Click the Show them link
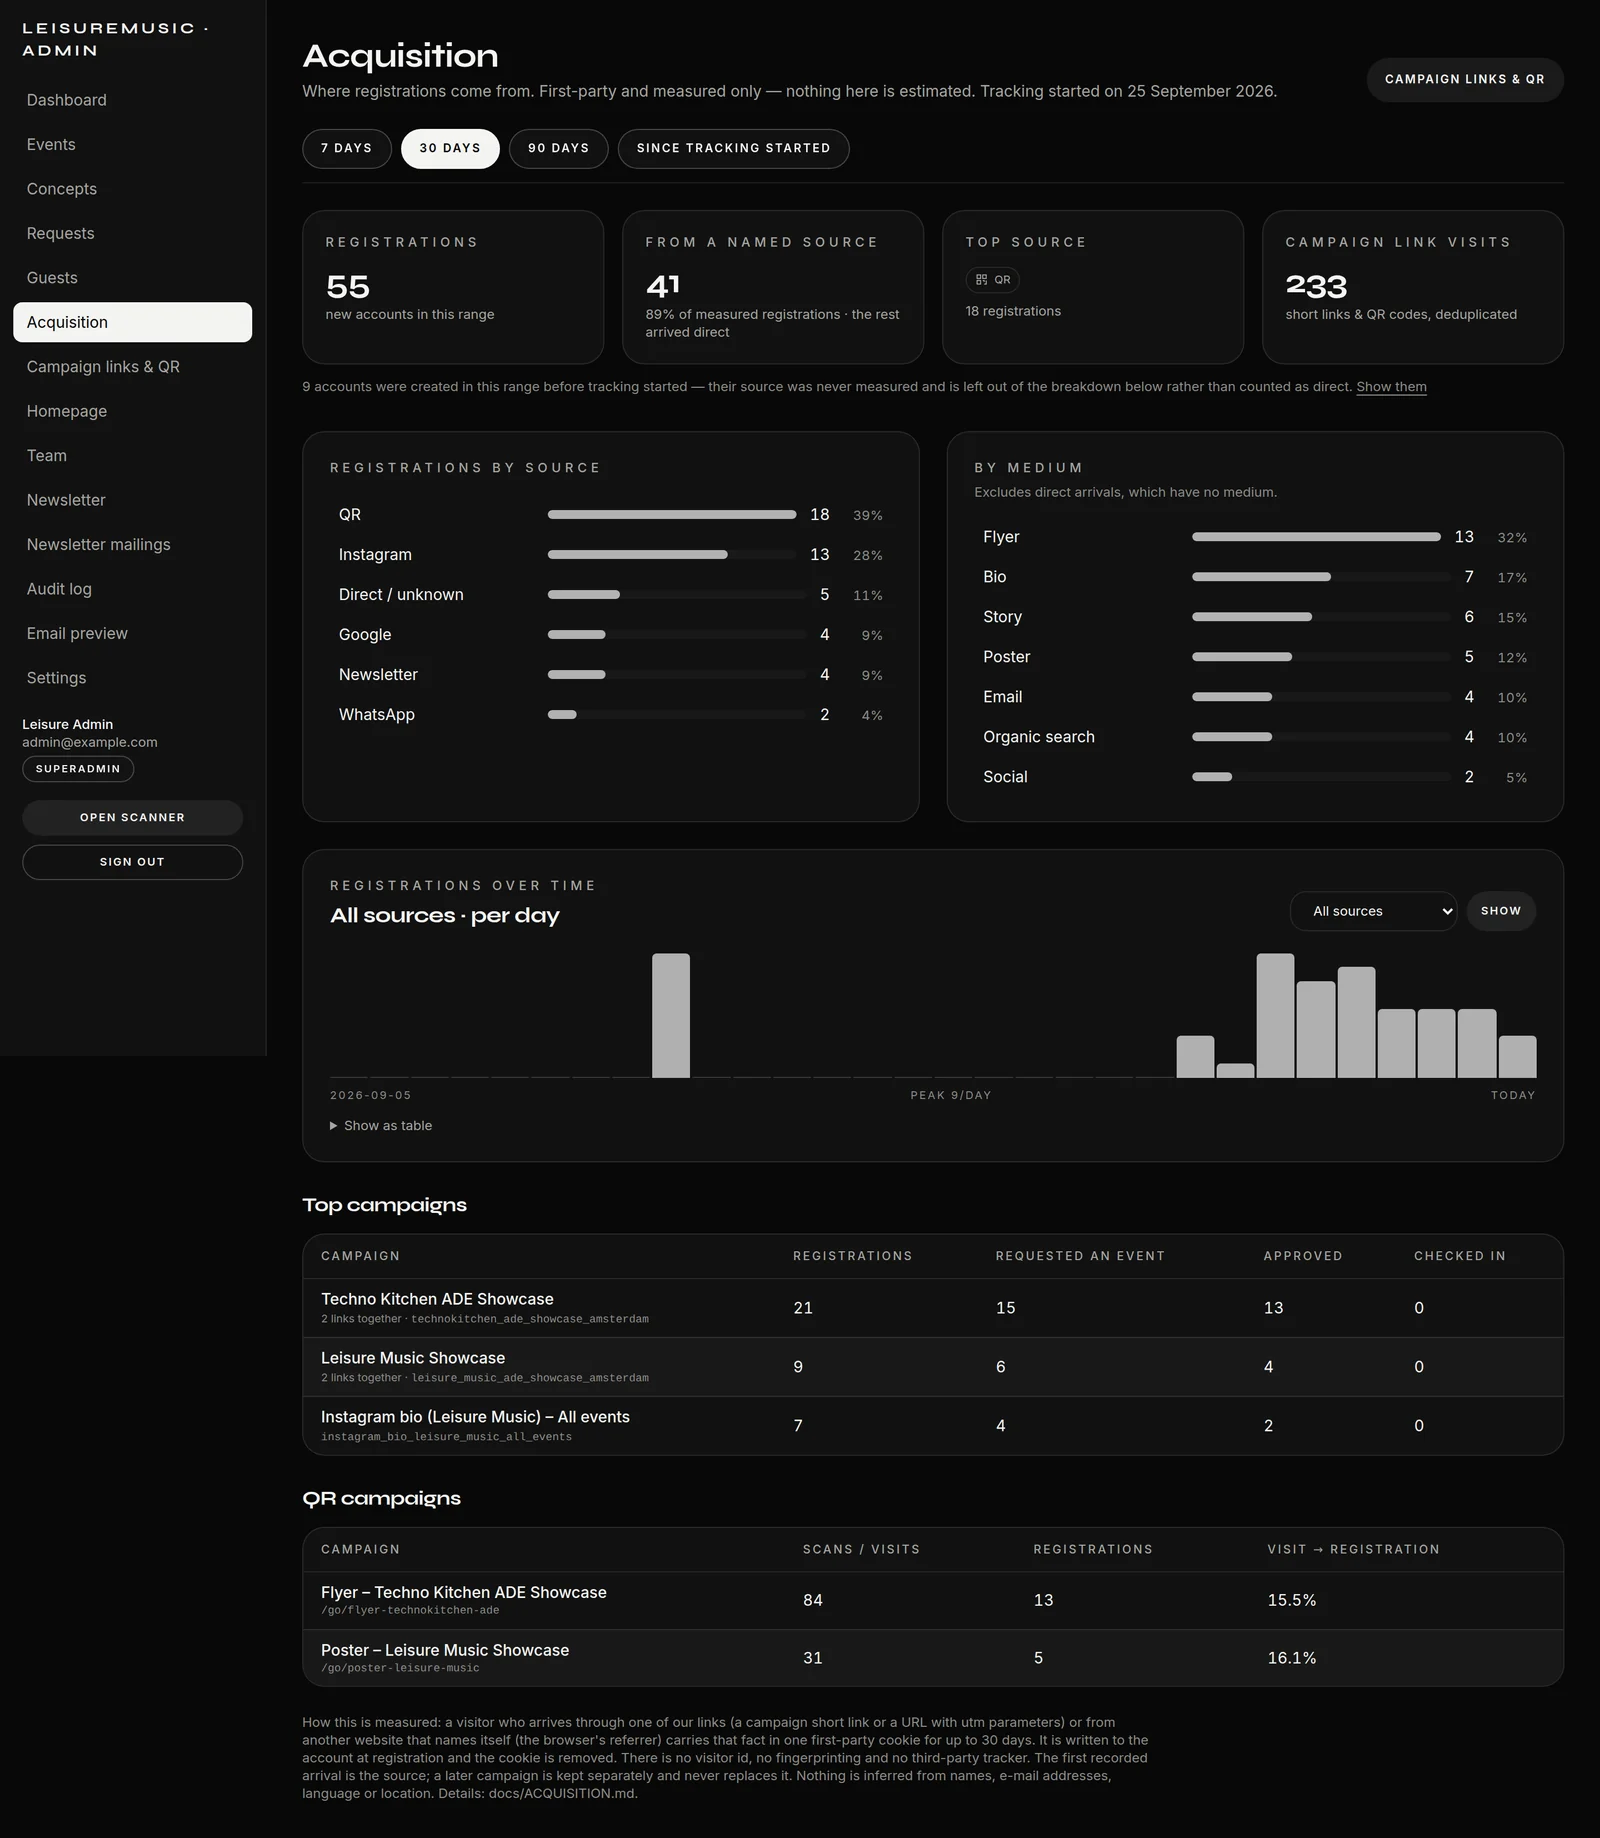 click(1391, 387)
